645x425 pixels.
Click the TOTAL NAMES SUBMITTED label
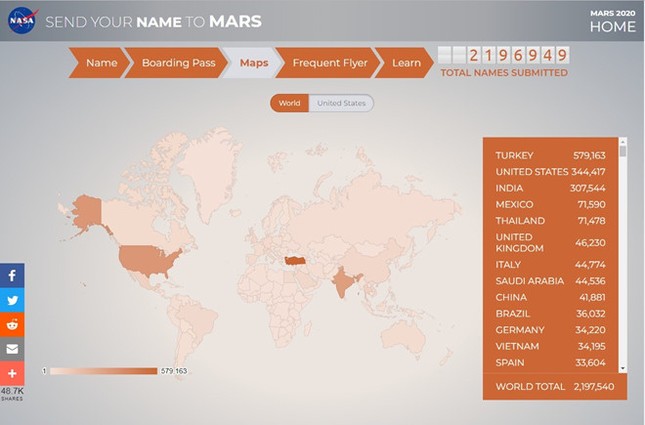coord(504,73)
